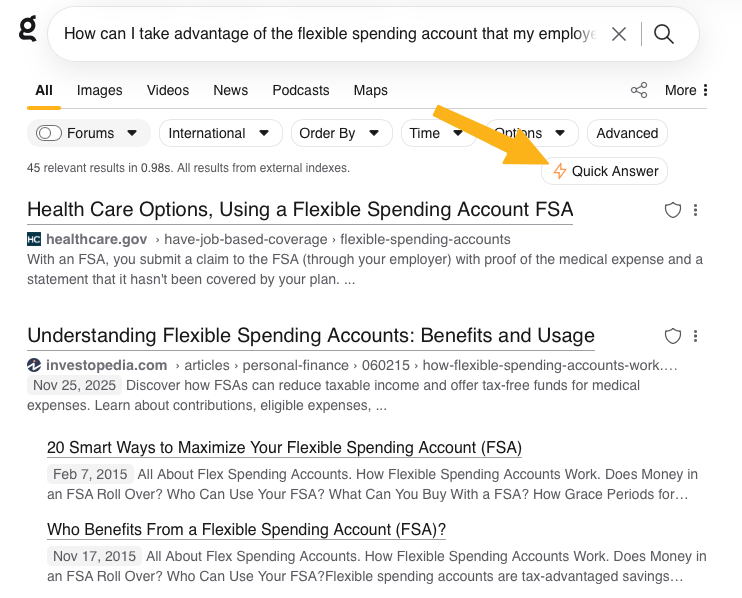Switch to the Images tab
Screen dimensions: 742x598
pos(99,90)
